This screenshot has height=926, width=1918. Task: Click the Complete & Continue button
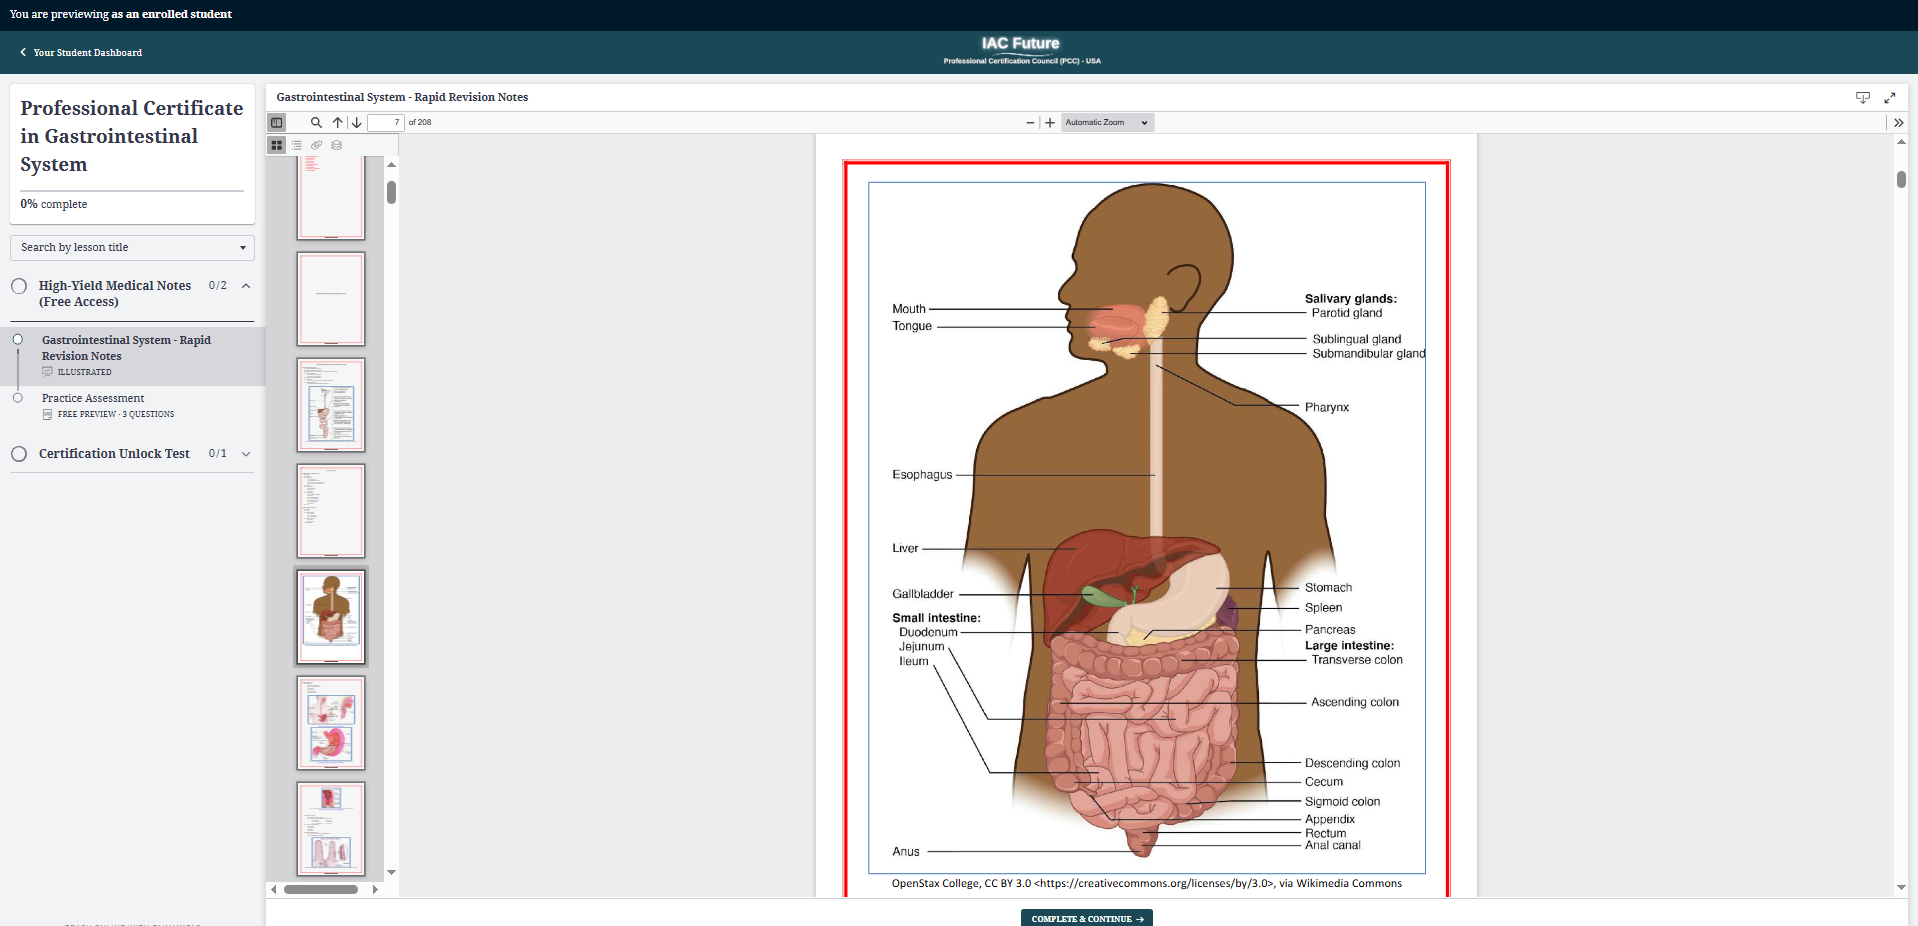pyautogui.click(x=1086, y=918)
